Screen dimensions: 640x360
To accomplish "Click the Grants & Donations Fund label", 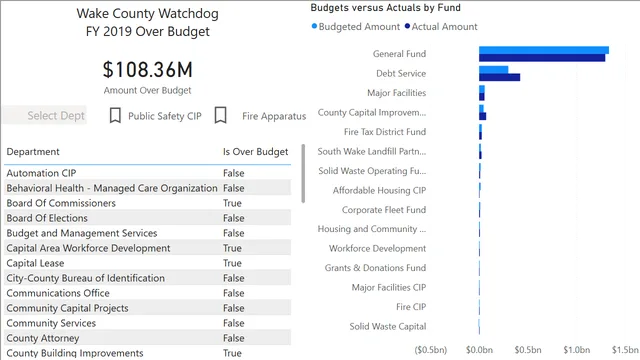I will click(x=375, y=268).
